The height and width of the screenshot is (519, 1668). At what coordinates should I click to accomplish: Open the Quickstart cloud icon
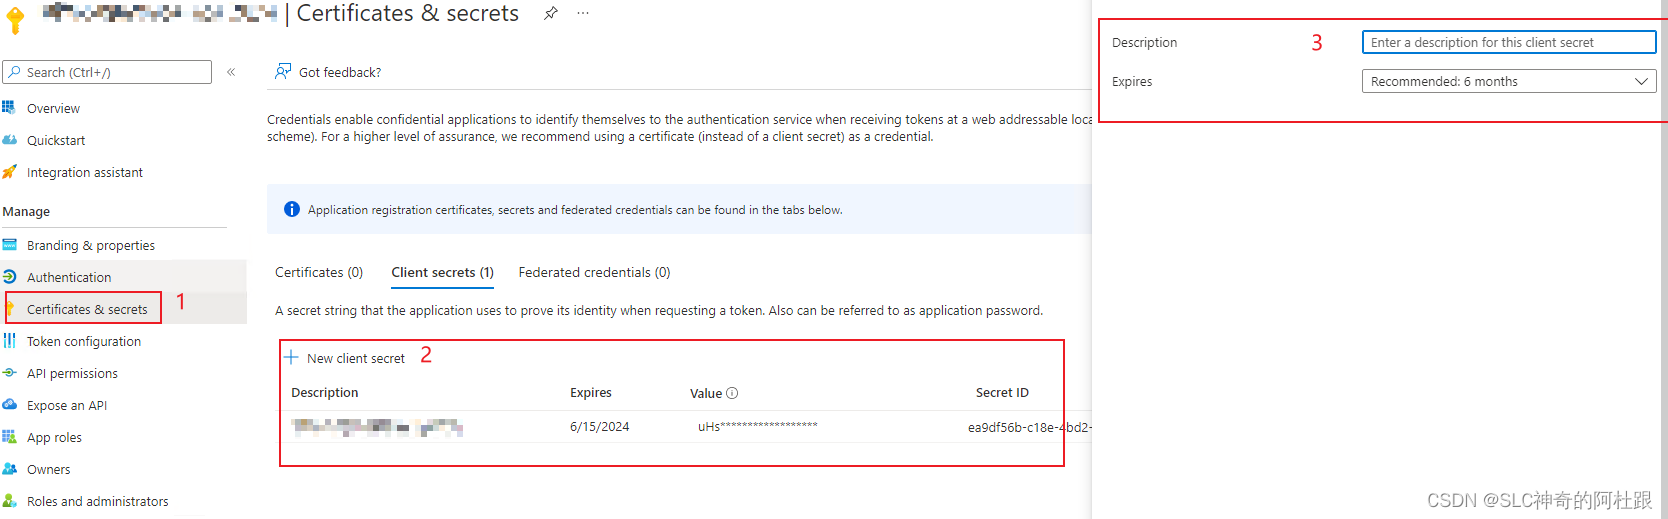click(9, 140)
